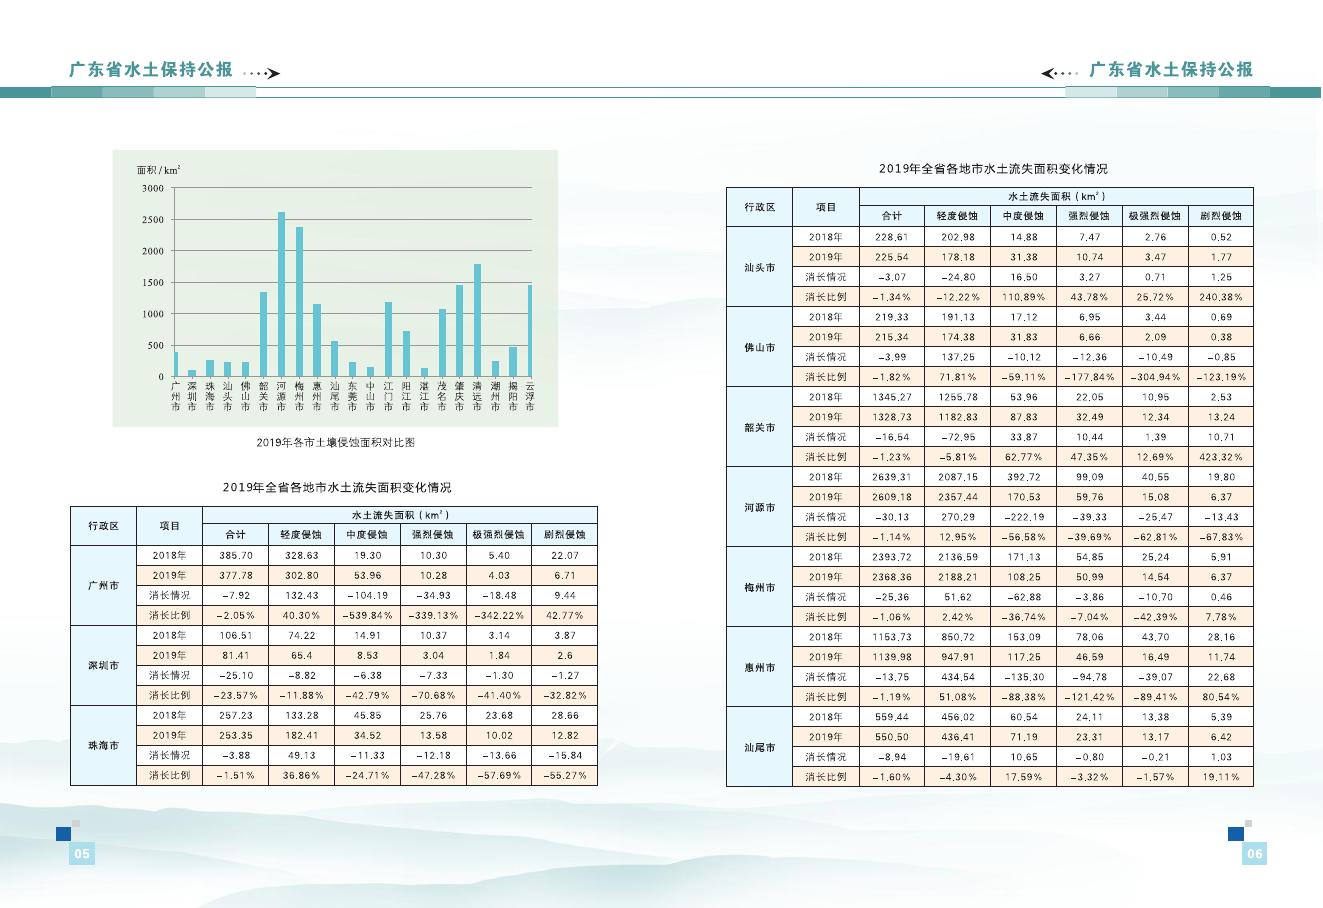Screen dimensions: 1323x908
Task: Click the table cell 228.61
Action: point(891,237)
